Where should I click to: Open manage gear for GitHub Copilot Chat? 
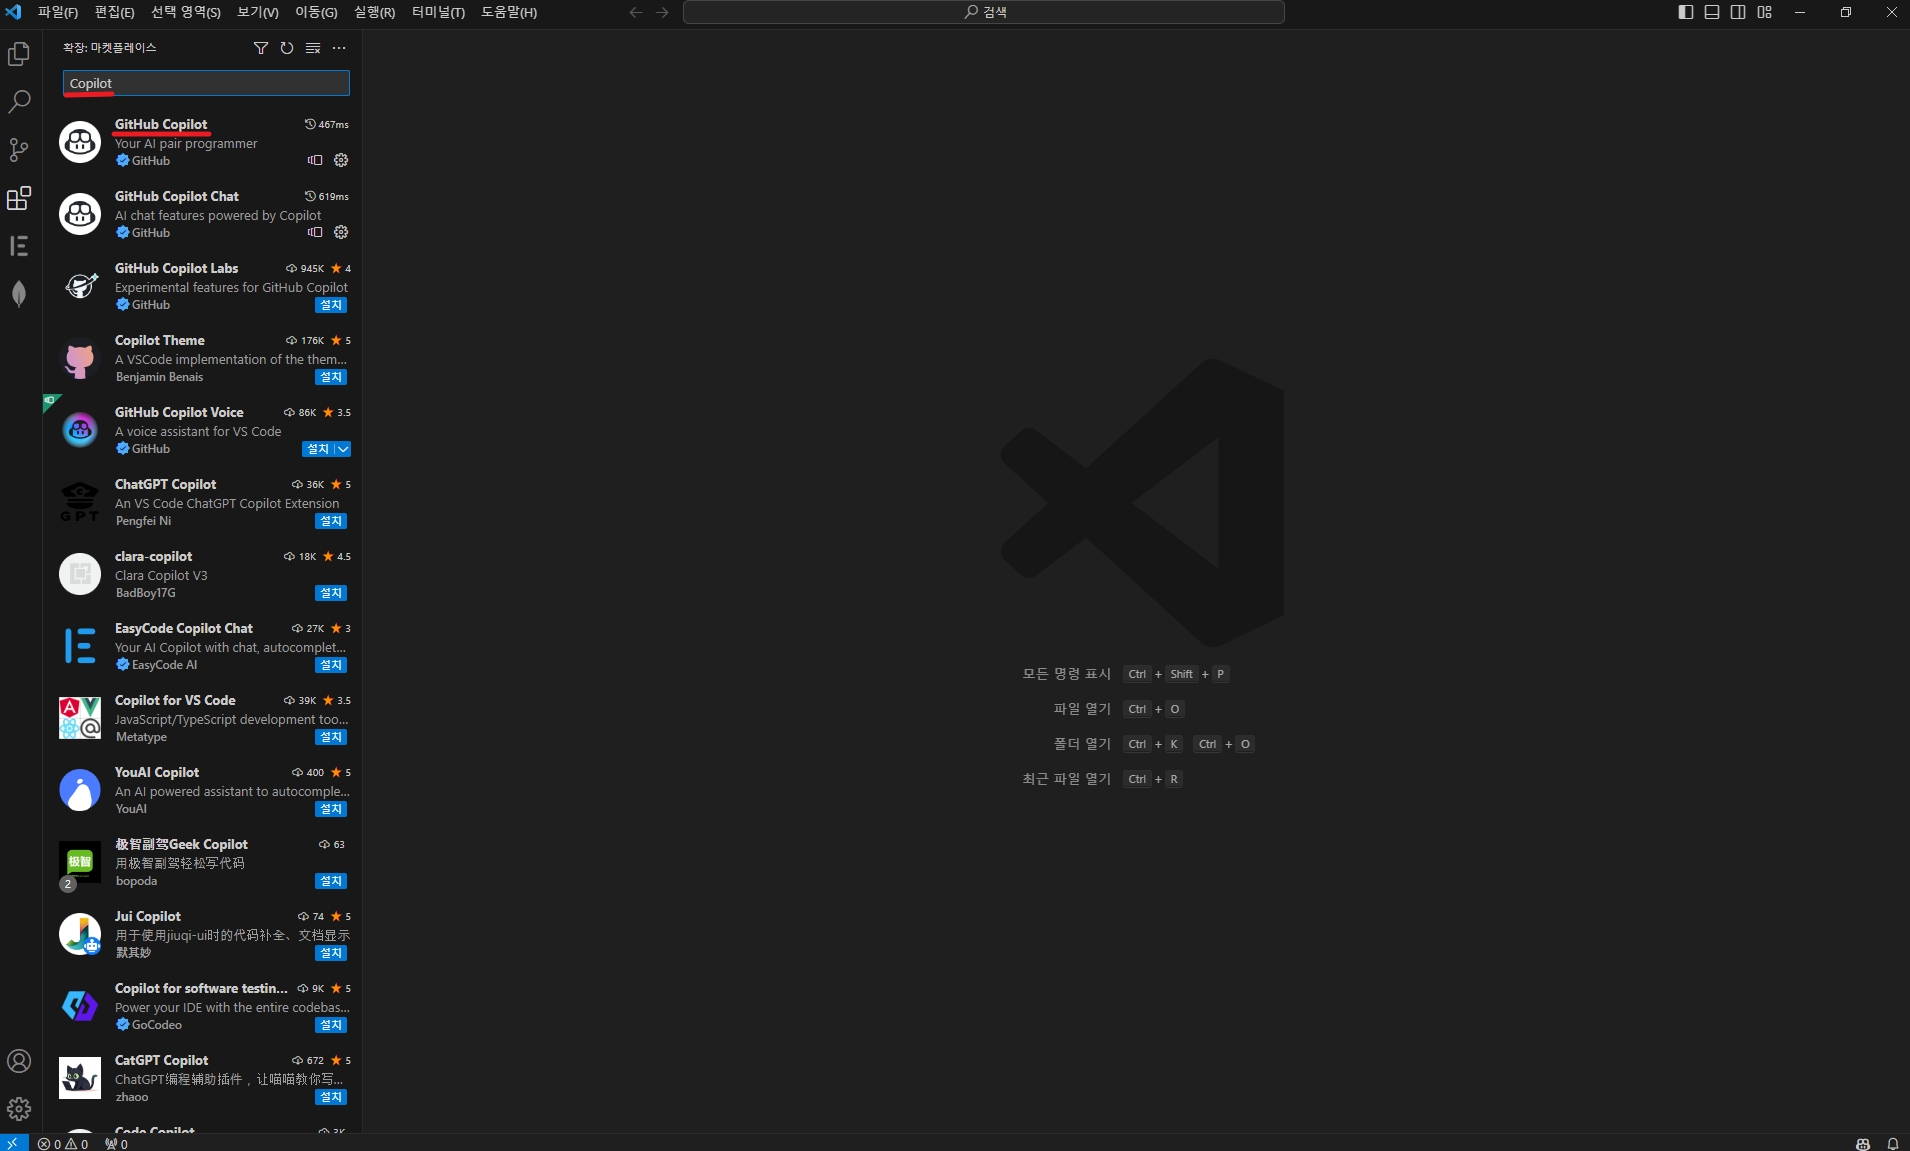[x=341, y=232]
